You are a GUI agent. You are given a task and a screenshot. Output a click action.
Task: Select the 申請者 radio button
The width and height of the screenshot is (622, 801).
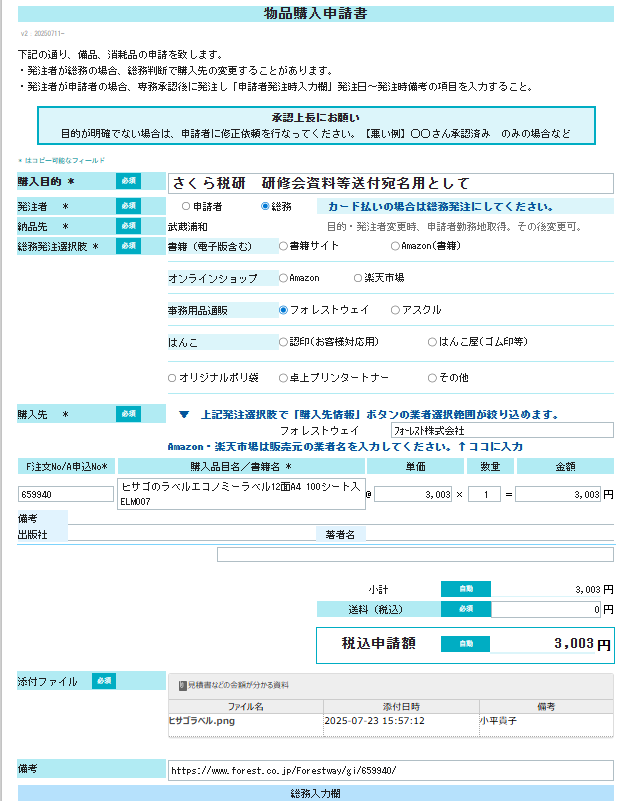click(x=186, y=206)
